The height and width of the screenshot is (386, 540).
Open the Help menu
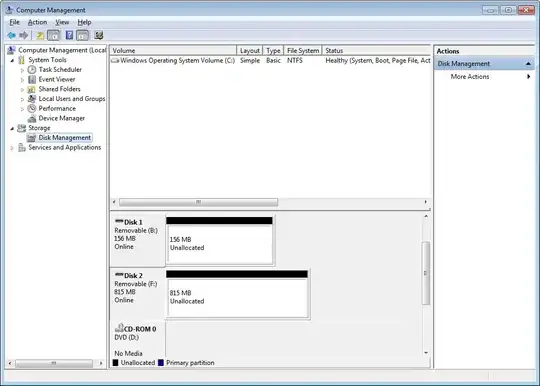click(84, 22)
